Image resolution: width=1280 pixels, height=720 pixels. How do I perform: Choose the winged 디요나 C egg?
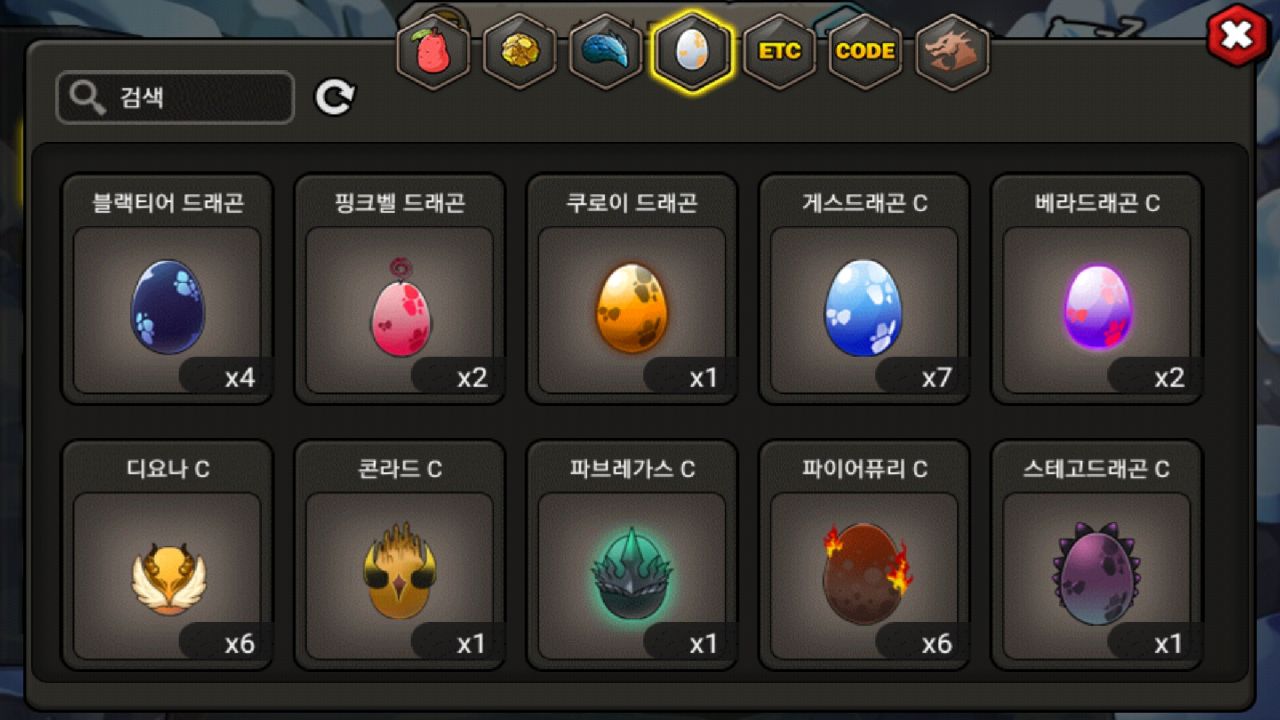(167, 555)
